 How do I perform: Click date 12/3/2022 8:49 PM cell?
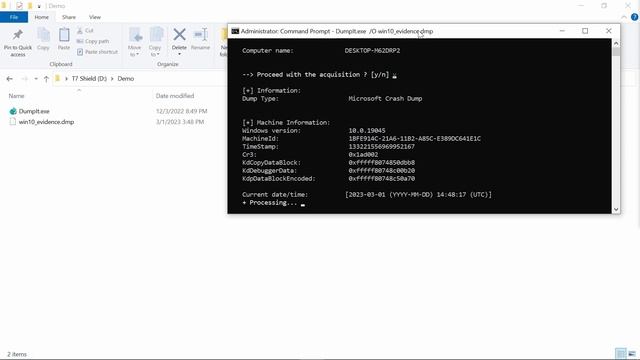click(182, 111)
